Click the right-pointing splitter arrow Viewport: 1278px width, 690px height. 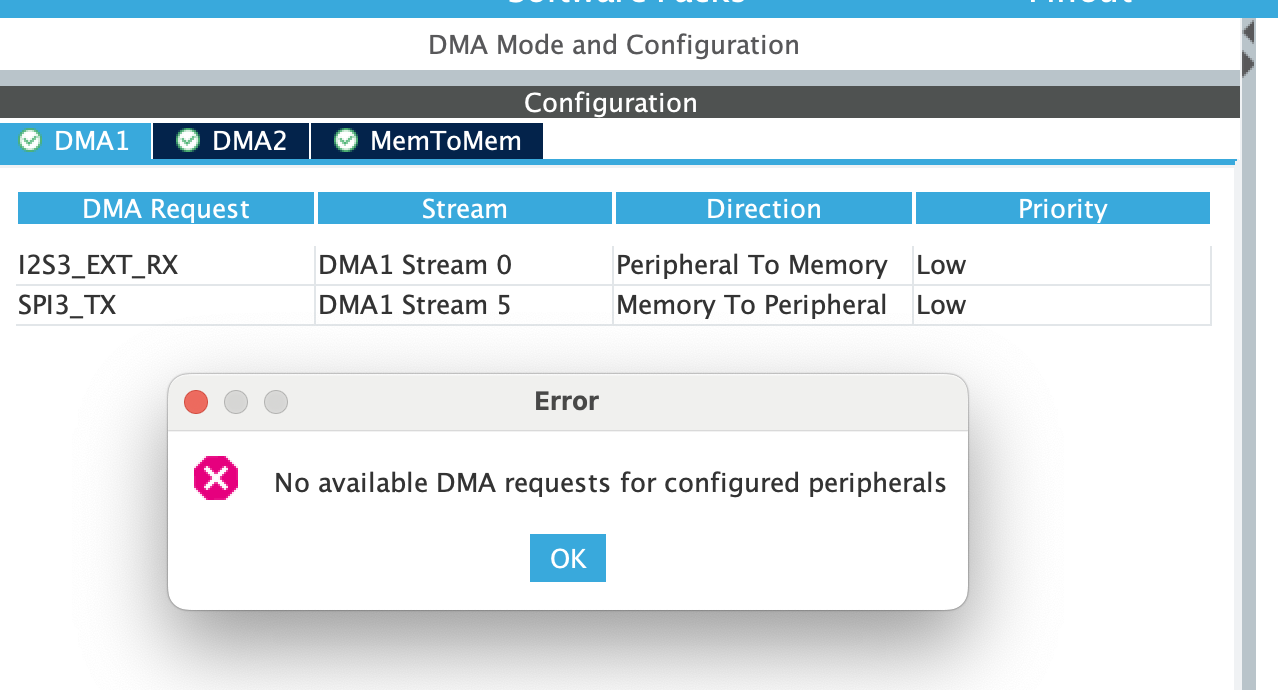click(1248, 64)
